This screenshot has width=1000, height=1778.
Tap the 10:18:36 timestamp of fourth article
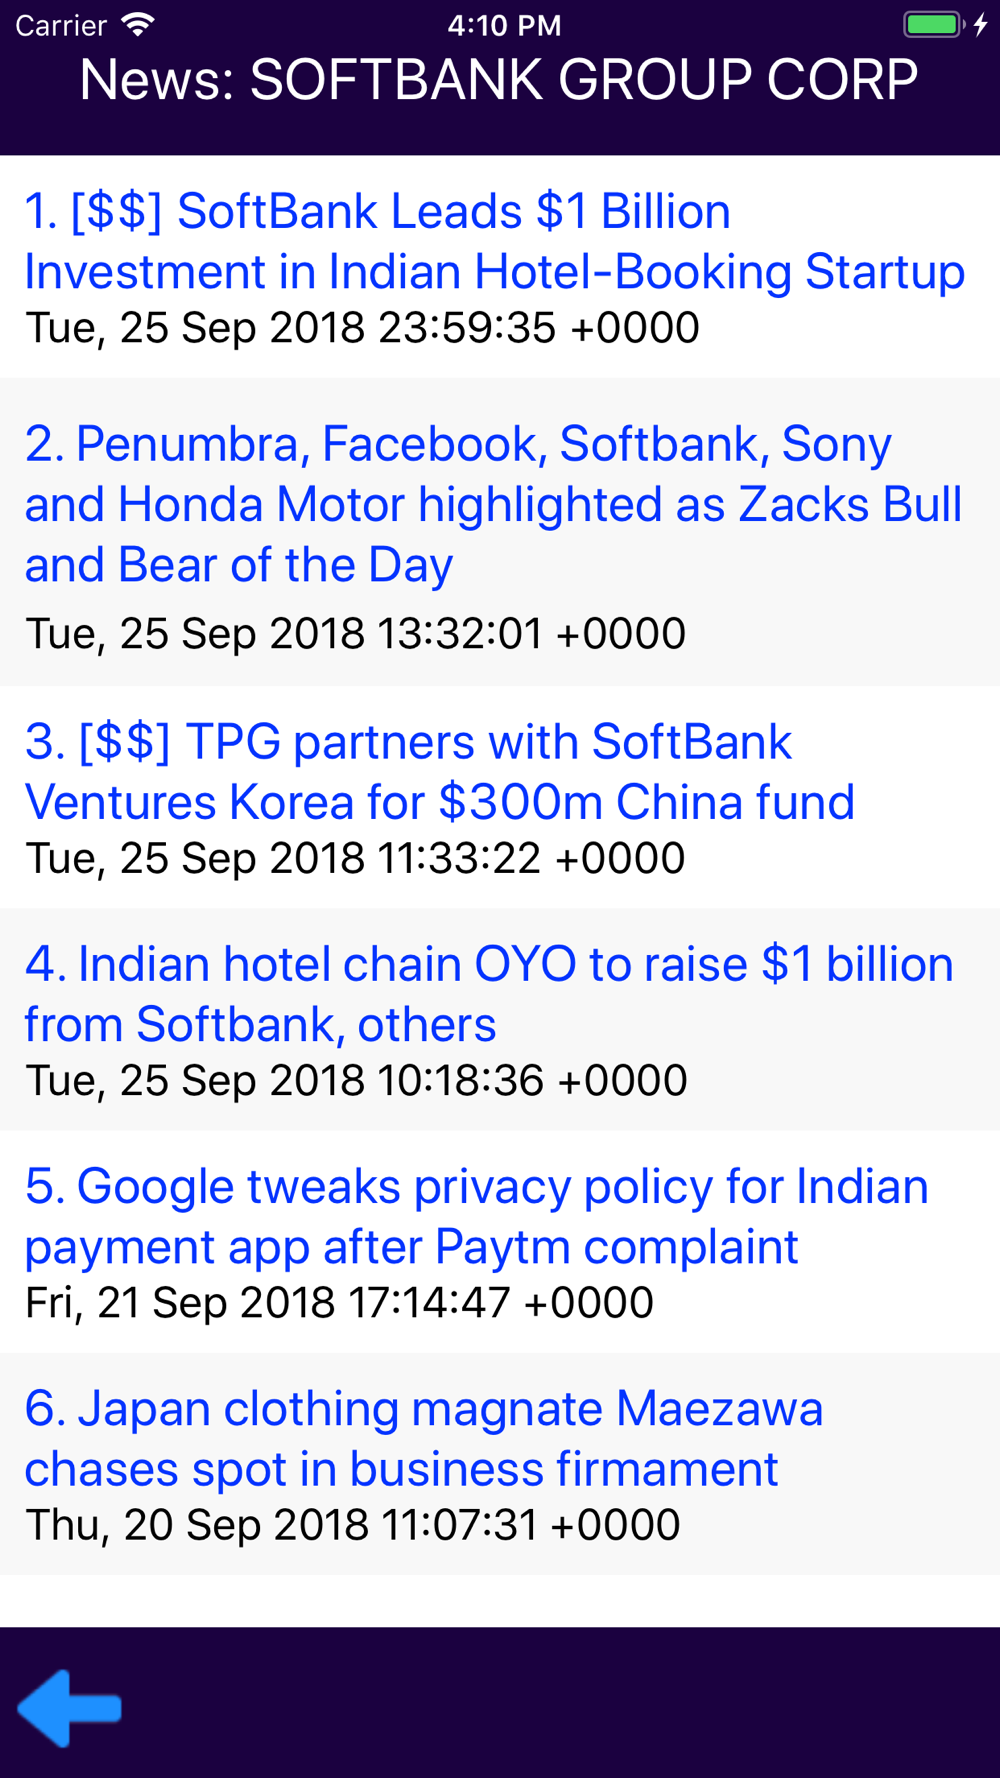tap(356, 1080)
